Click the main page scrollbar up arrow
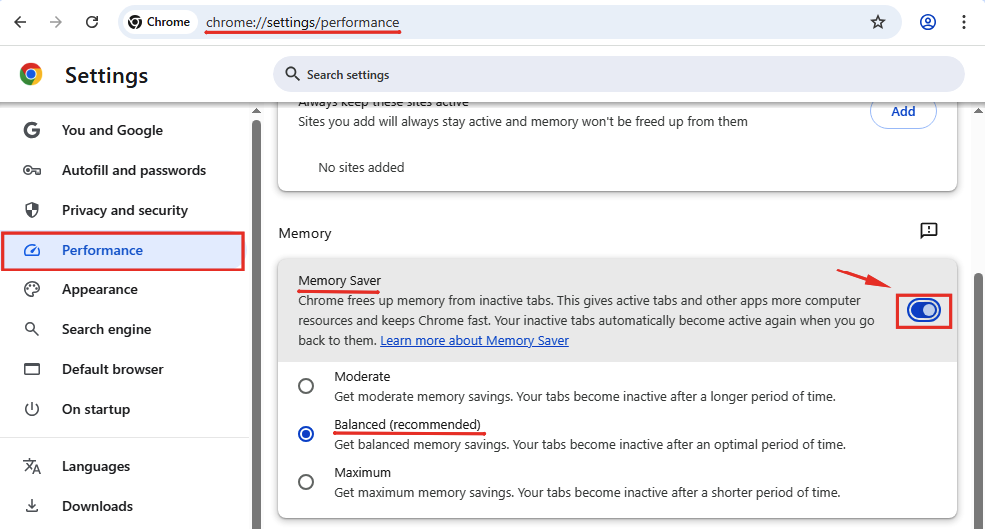Screen dimensions: 985x529 (x=979, y=111)
